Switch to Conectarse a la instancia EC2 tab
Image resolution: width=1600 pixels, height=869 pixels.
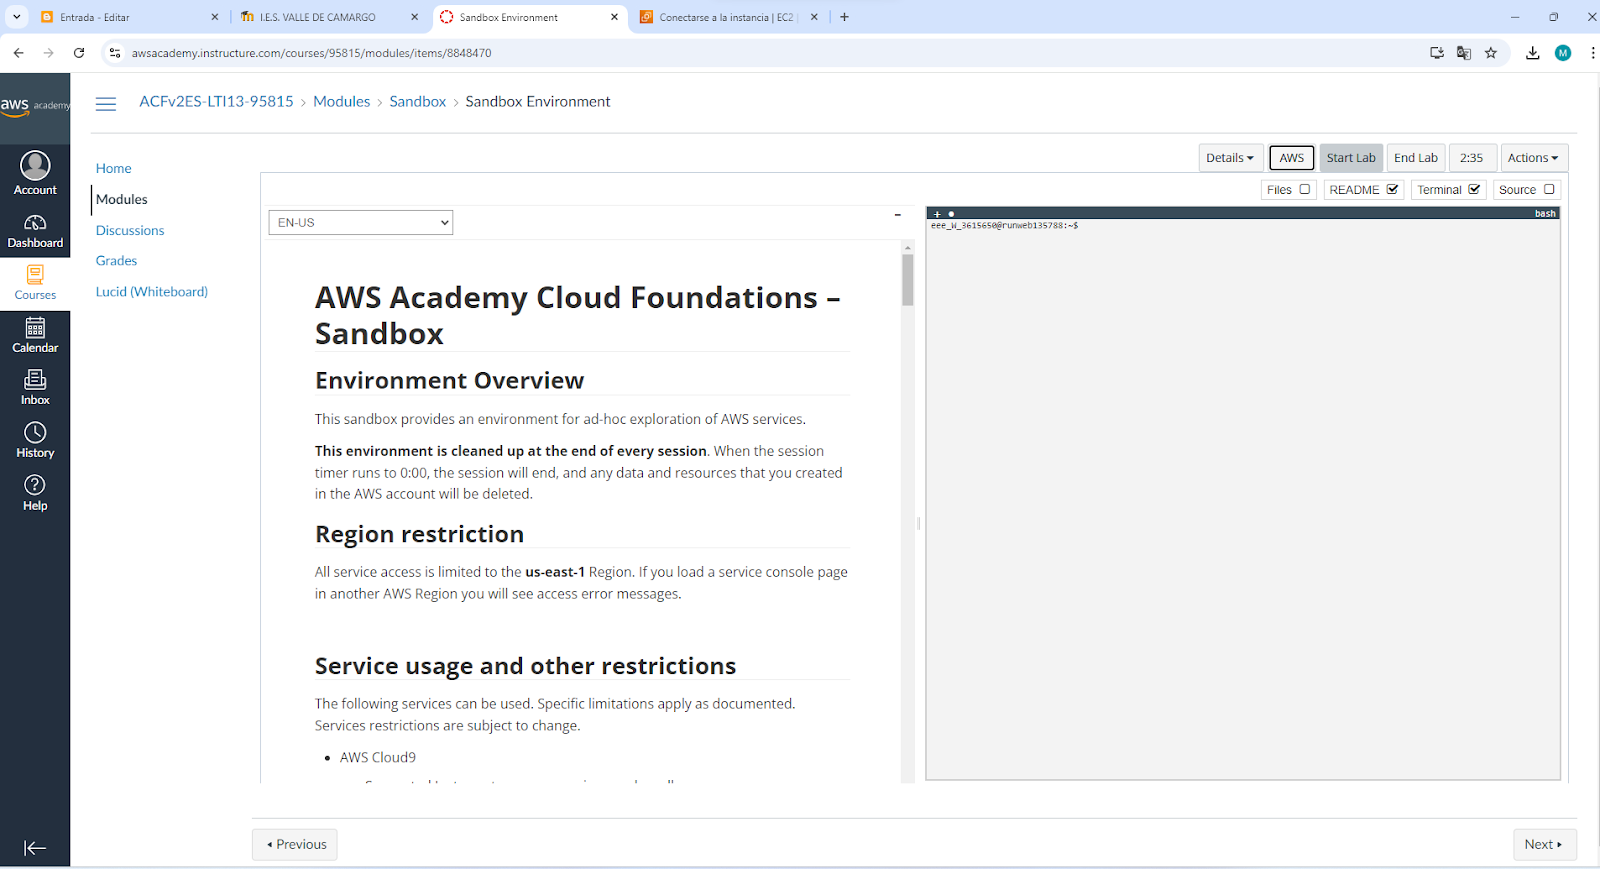click(x=728, y=17)
